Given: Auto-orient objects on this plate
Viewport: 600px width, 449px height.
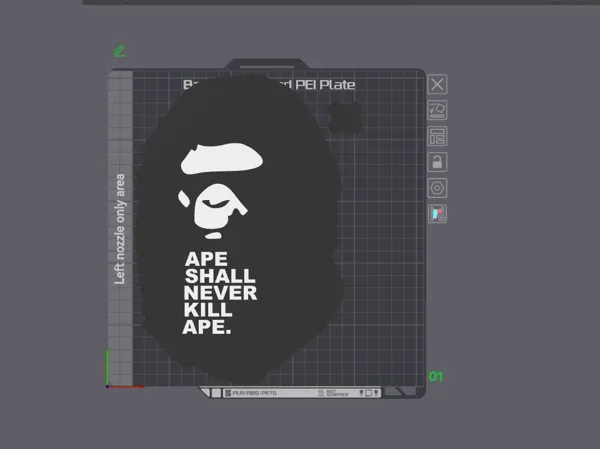Looking at the screenshot, I should [x=437, y=110].
